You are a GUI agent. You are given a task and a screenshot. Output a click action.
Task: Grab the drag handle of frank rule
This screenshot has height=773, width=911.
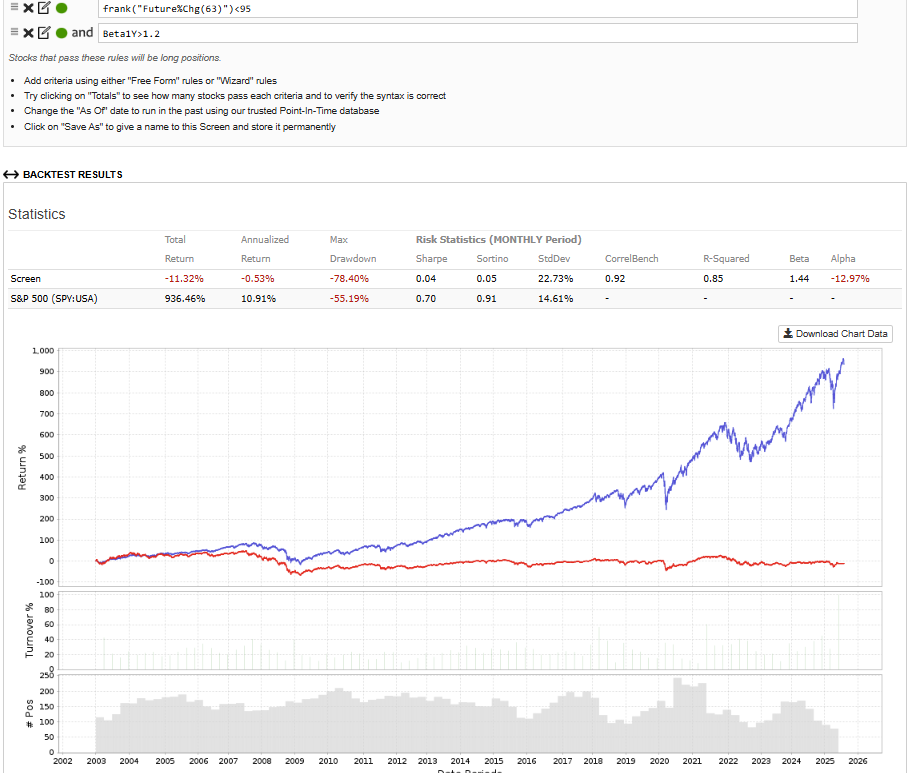coord(13,8)
